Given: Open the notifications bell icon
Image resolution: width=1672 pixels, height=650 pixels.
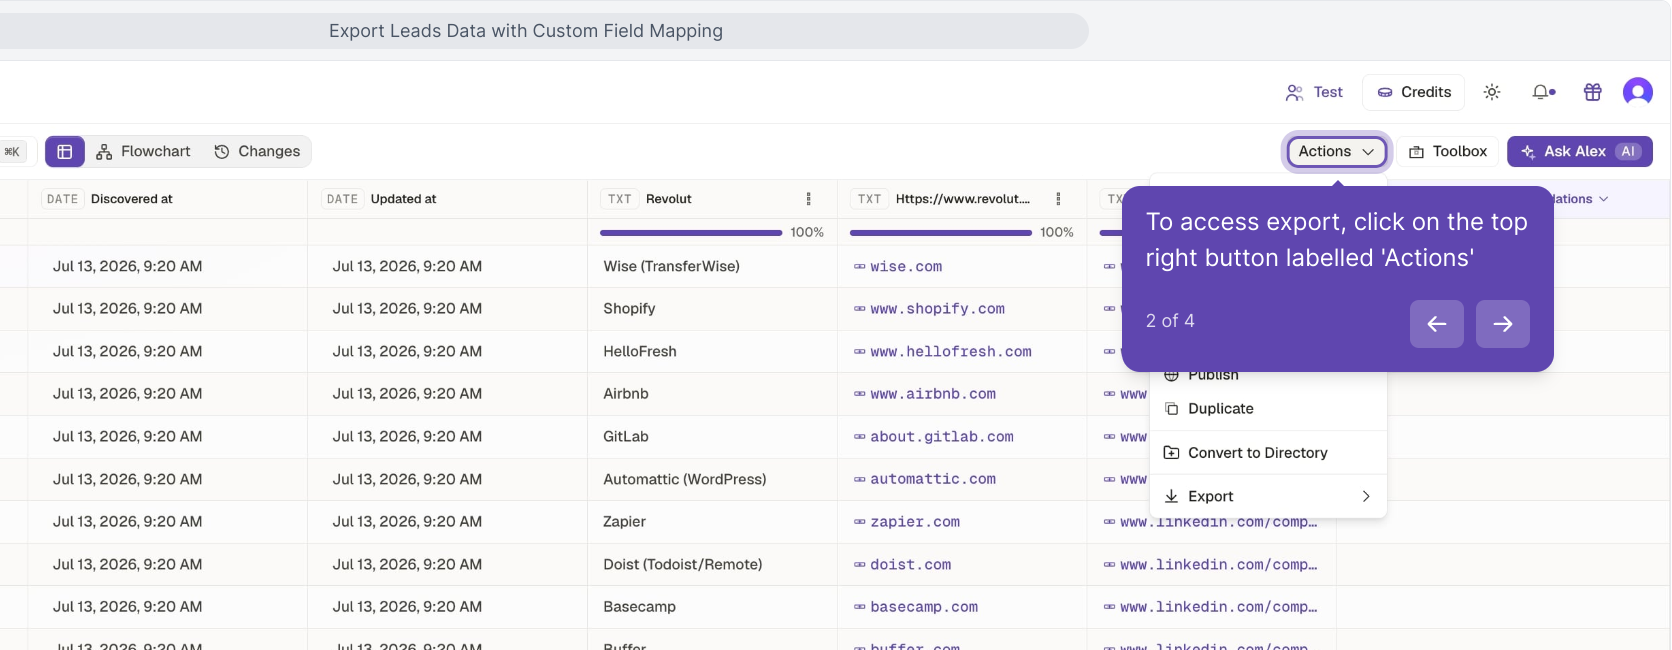Looking at the screenshot, I should point(1543,92).
